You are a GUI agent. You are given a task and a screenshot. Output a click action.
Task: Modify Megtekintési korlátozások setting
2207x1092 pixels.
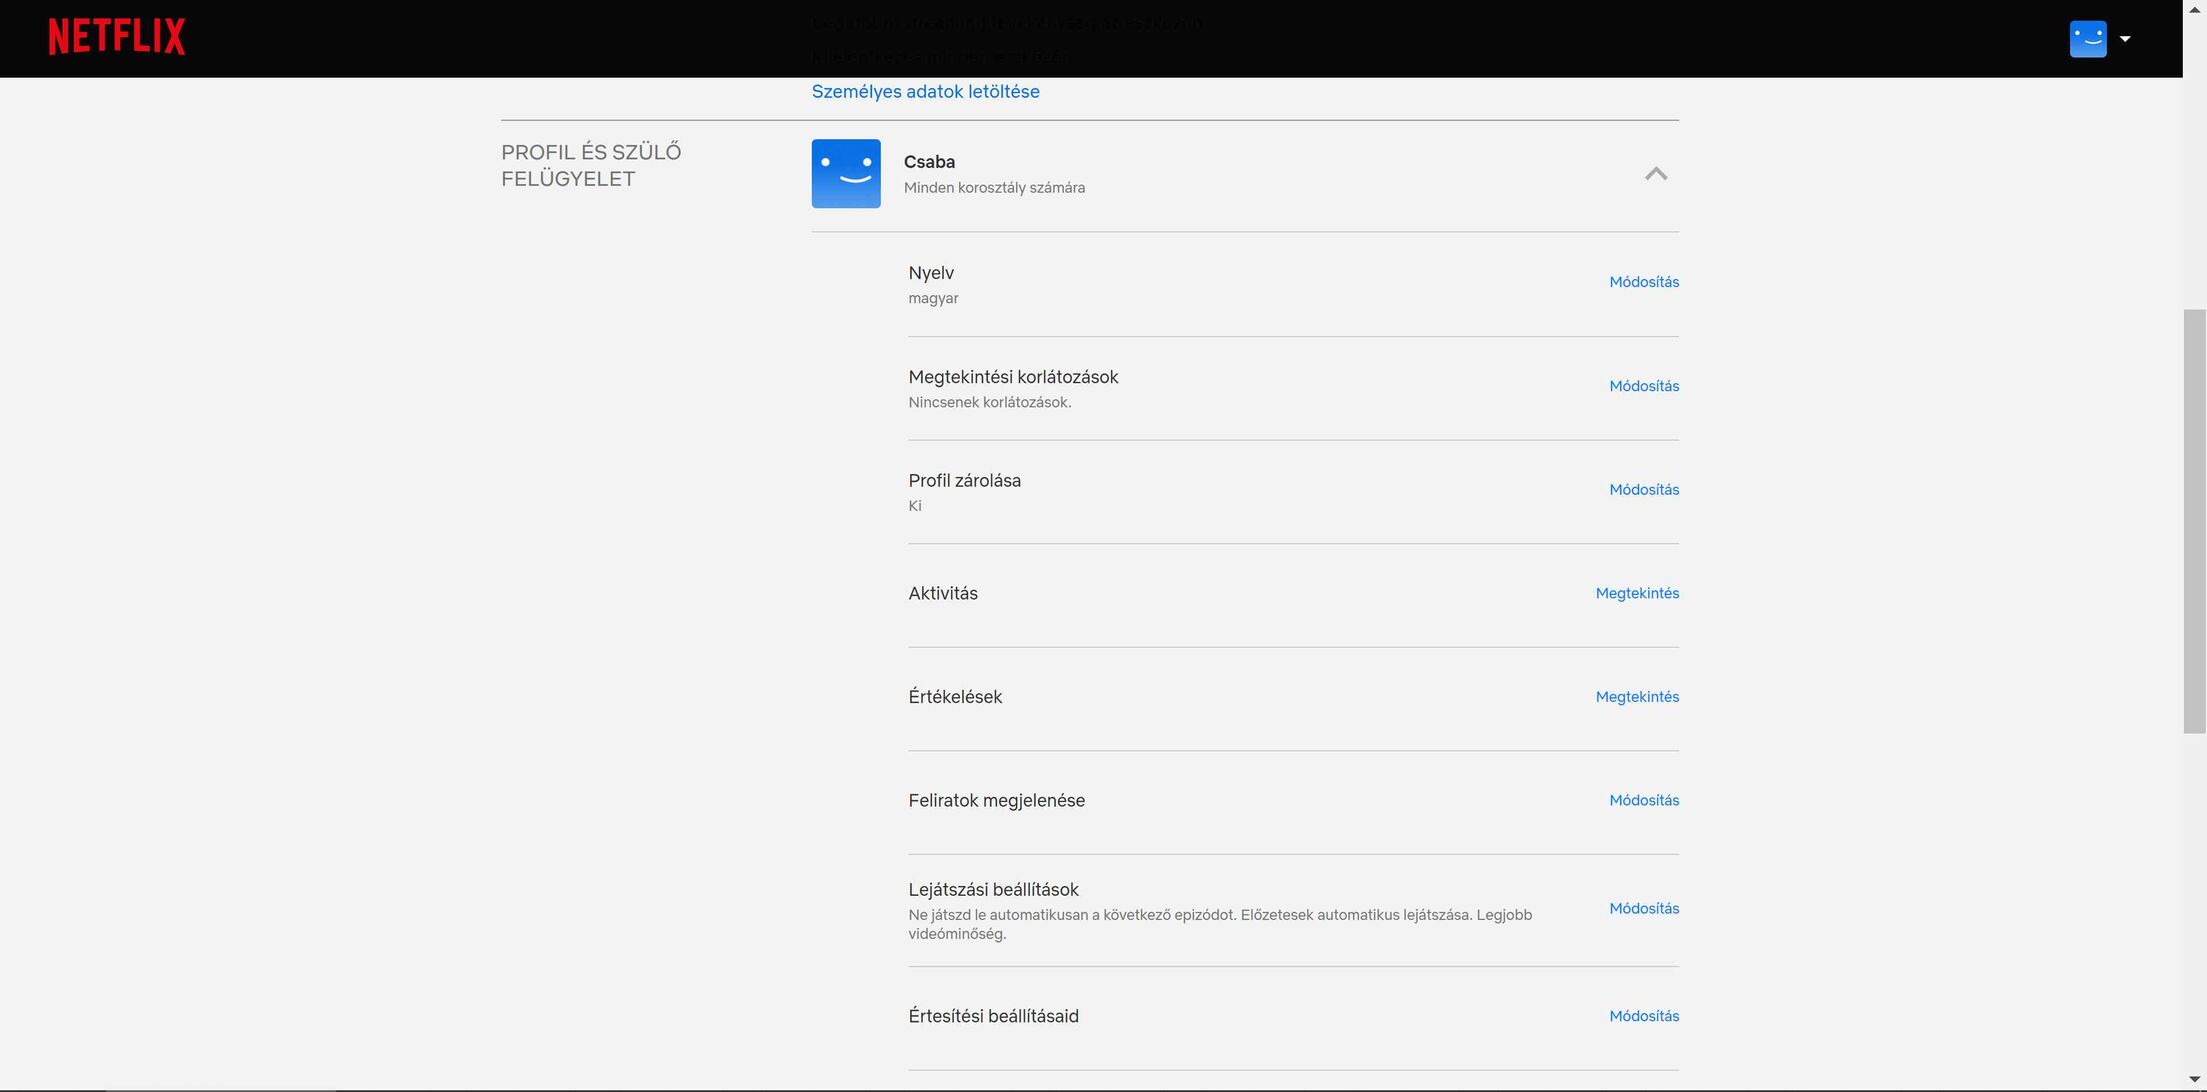[x=1643, y=386]
